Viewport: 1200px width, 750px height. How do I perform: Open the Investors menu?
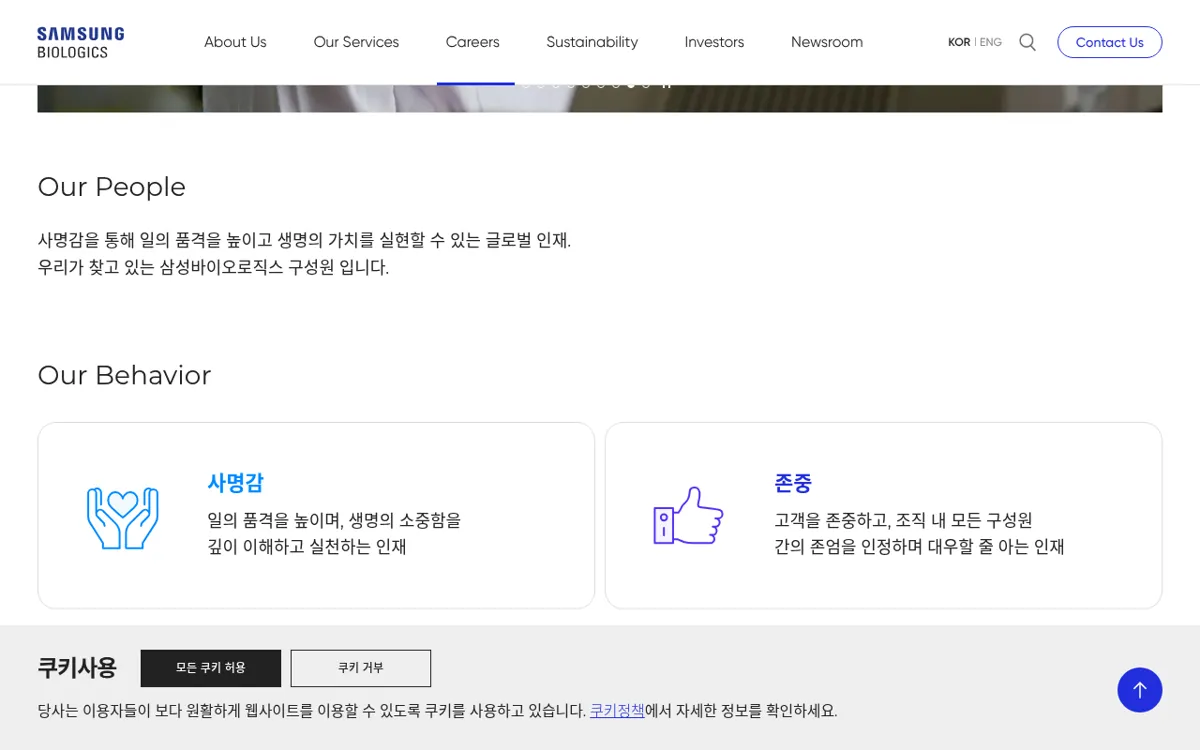(714, 42)
